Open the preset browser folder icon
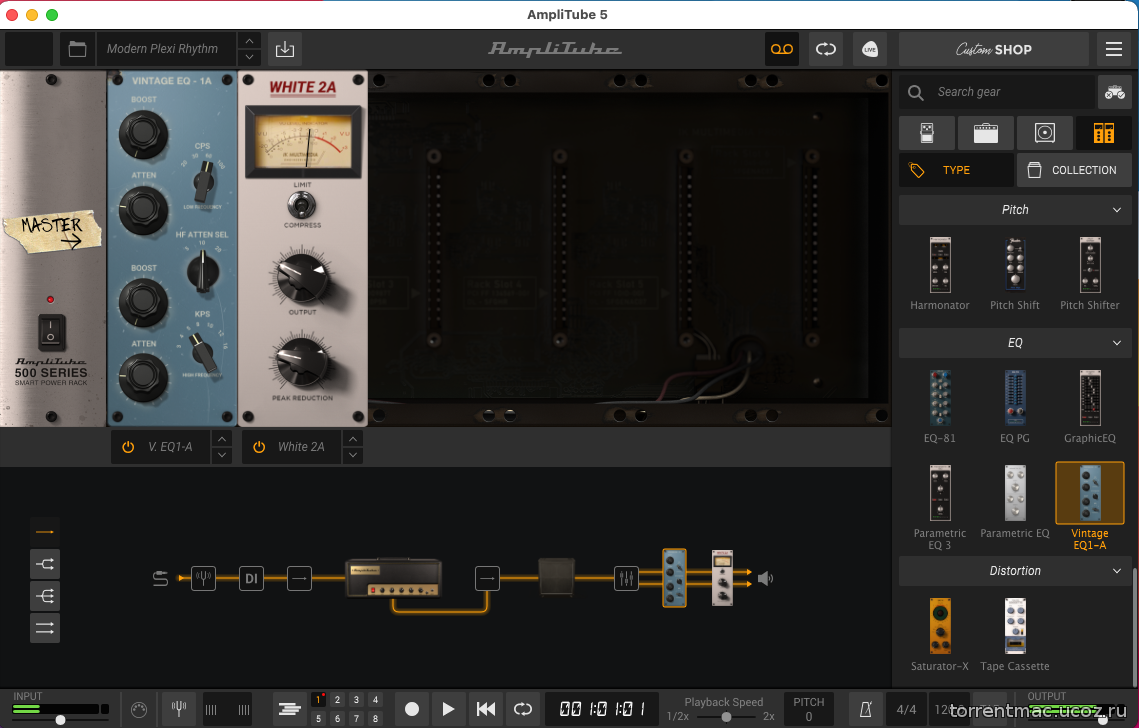 pos(77,49)
